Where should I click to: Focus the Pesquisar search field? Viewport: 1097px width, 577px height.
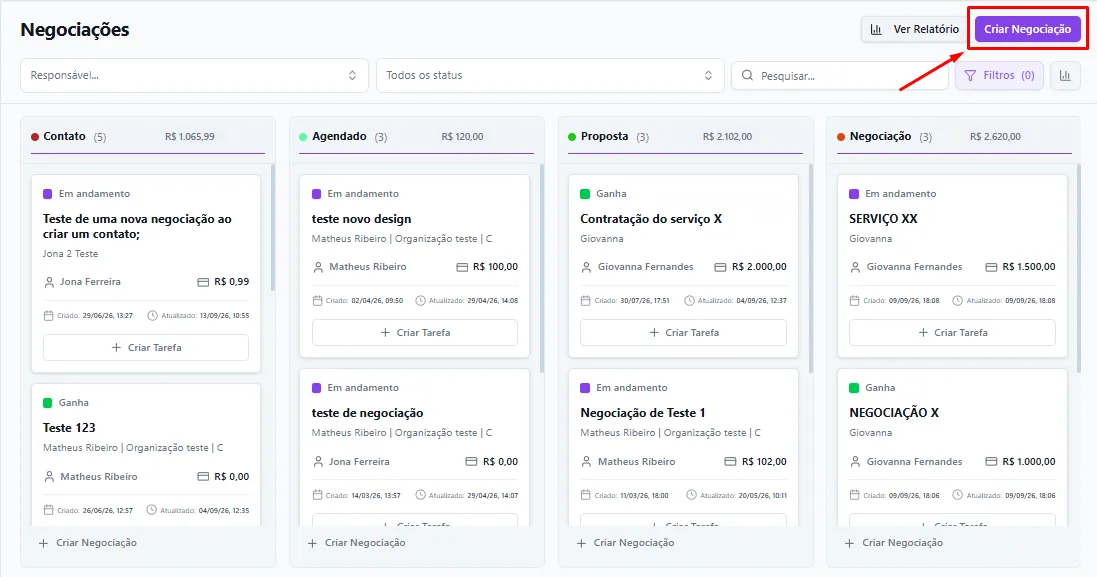(x=840, y=76)
